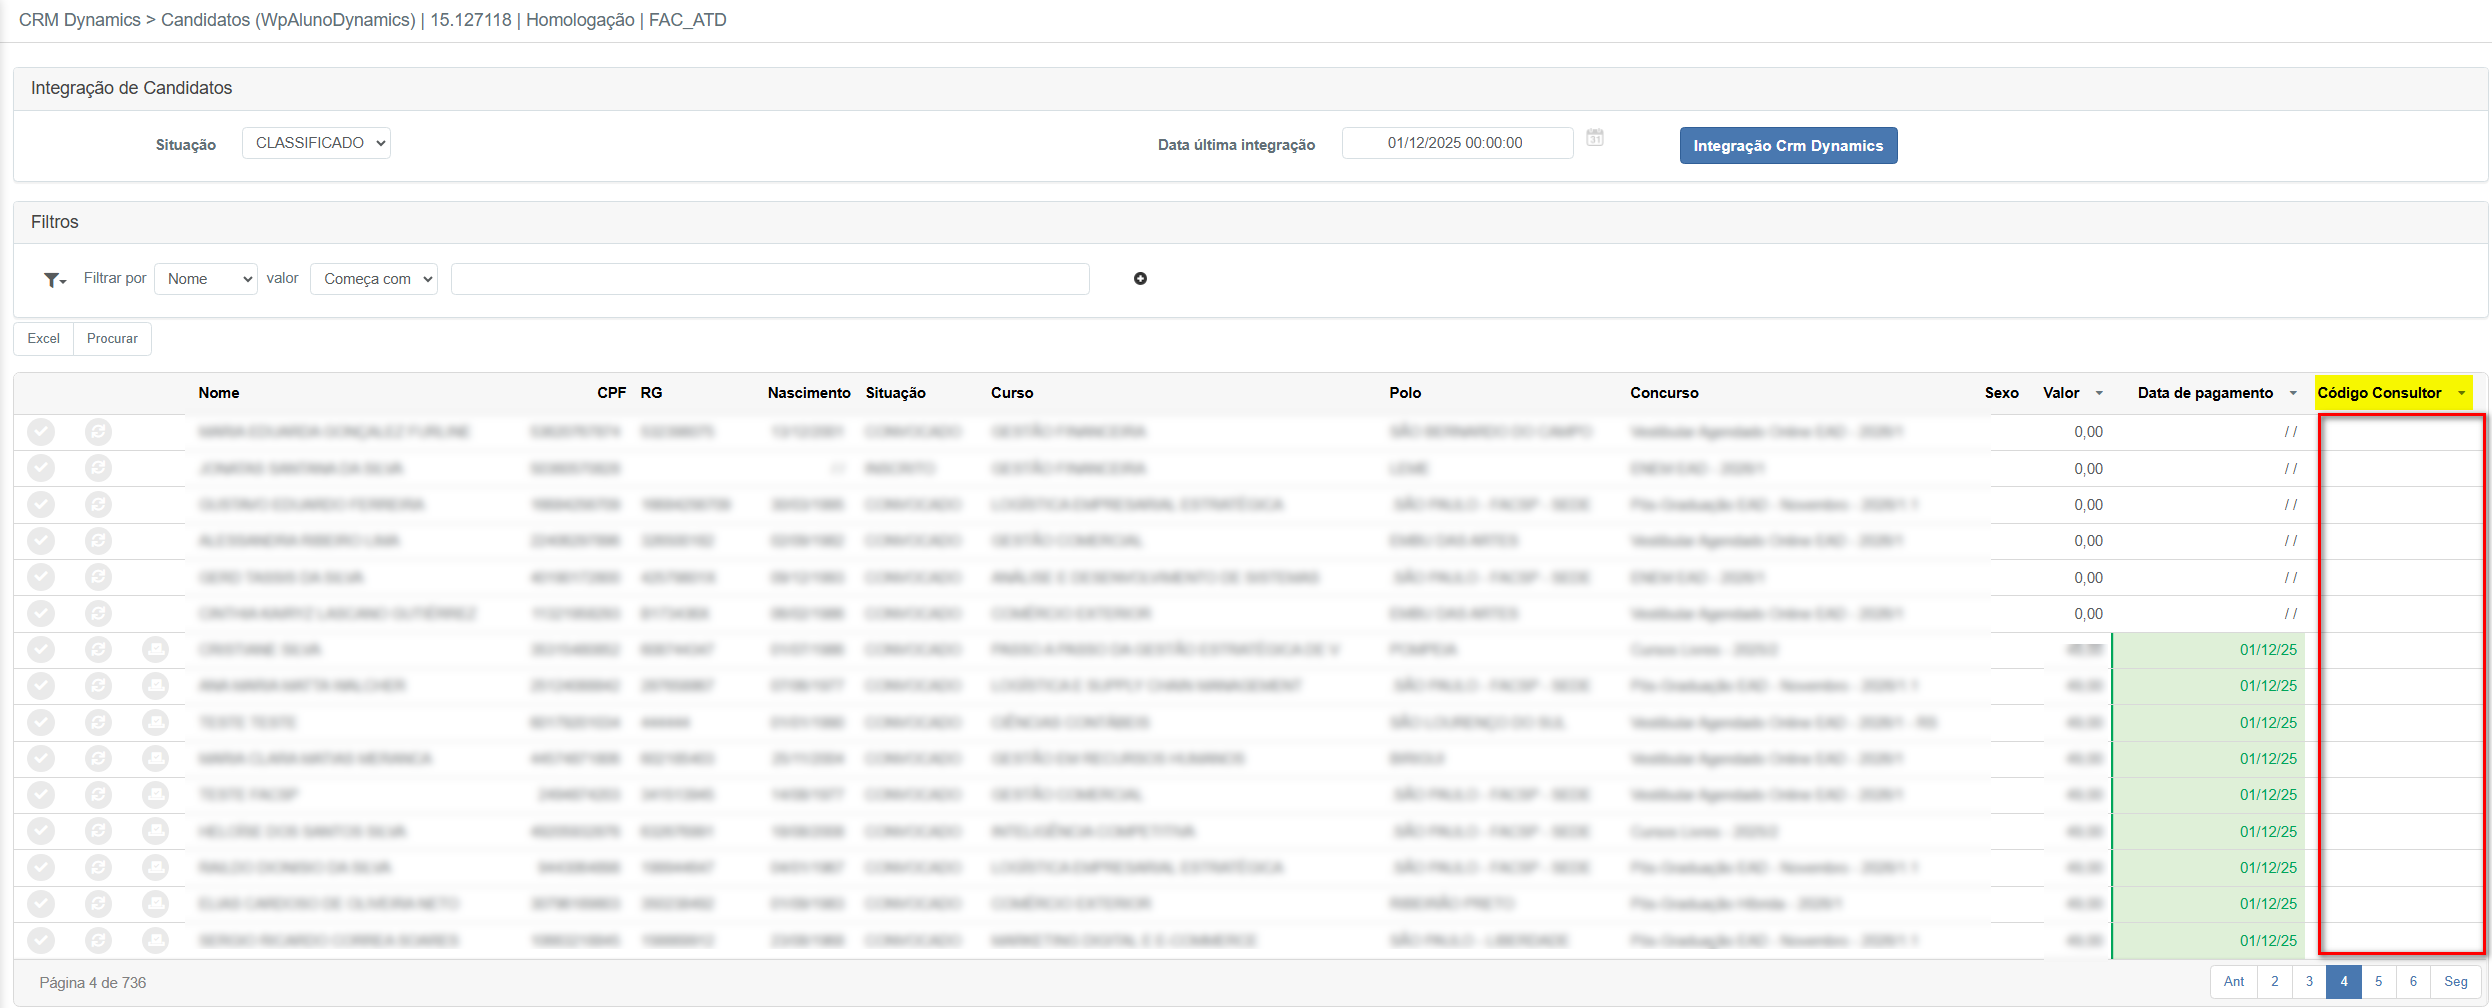The height and width of the screenshot is (1008, 2492).
Task: Click the plus icon to add filter
Action: pyautogui.click(x=1140, y=279)
